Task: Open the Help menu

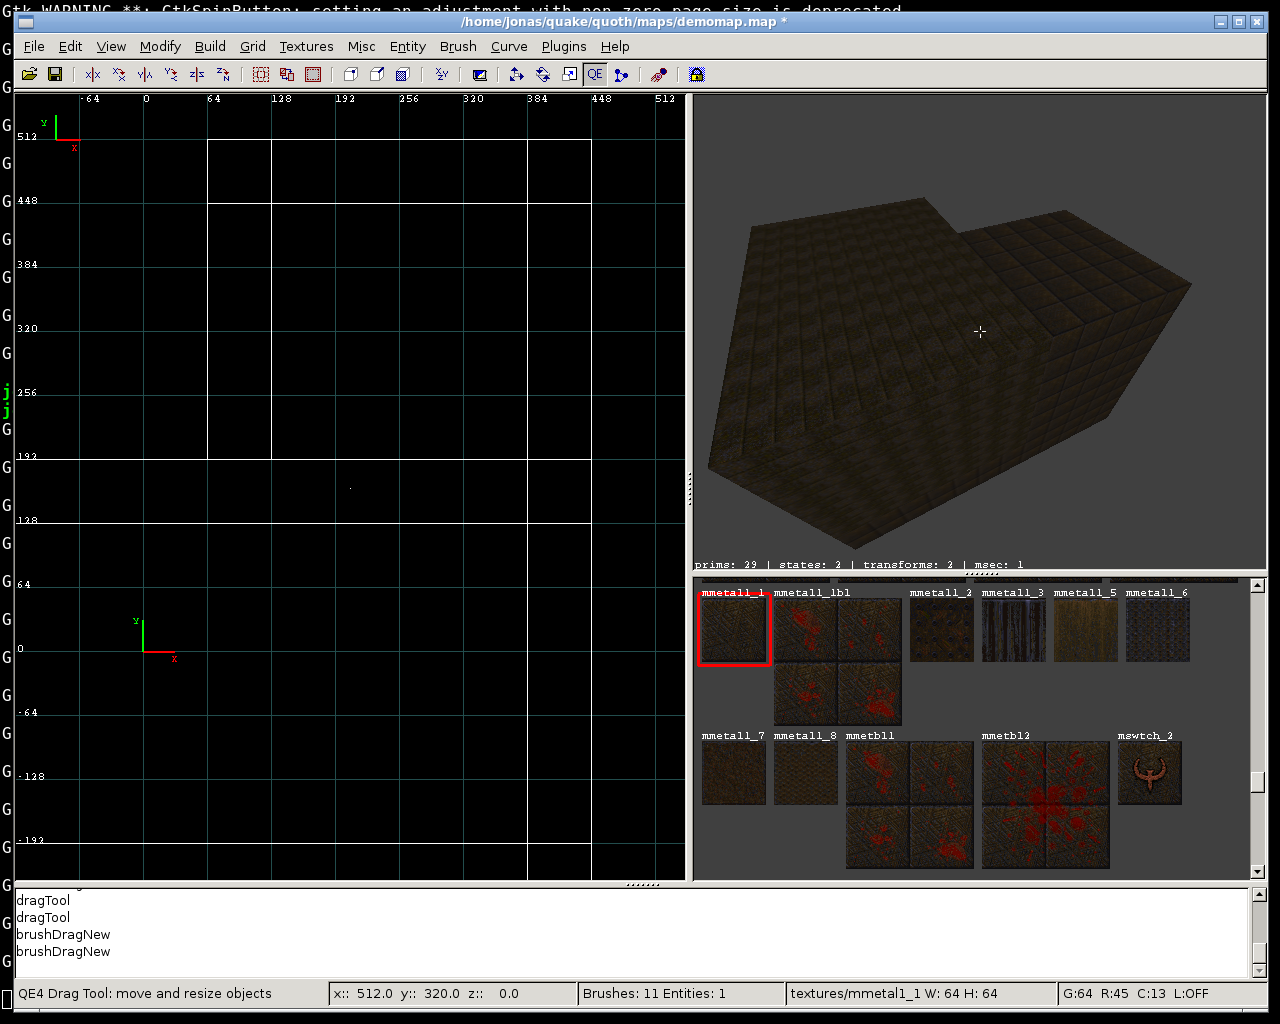Action: pos(615,46)
